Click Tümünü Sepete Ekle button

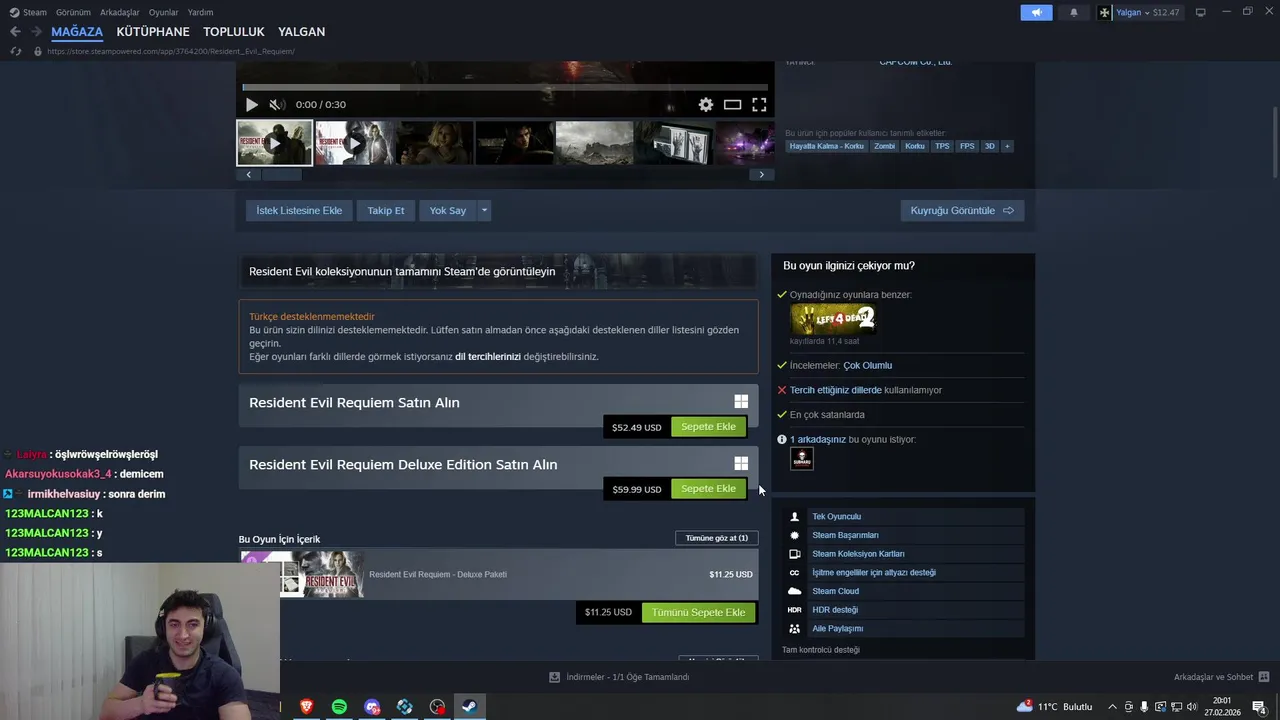[698, 612]
